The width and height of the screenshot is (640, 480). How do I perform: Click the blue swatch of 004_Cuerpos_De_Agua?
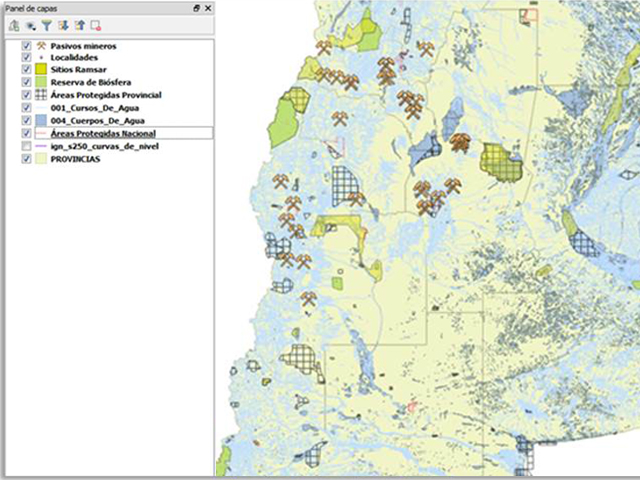41,120
